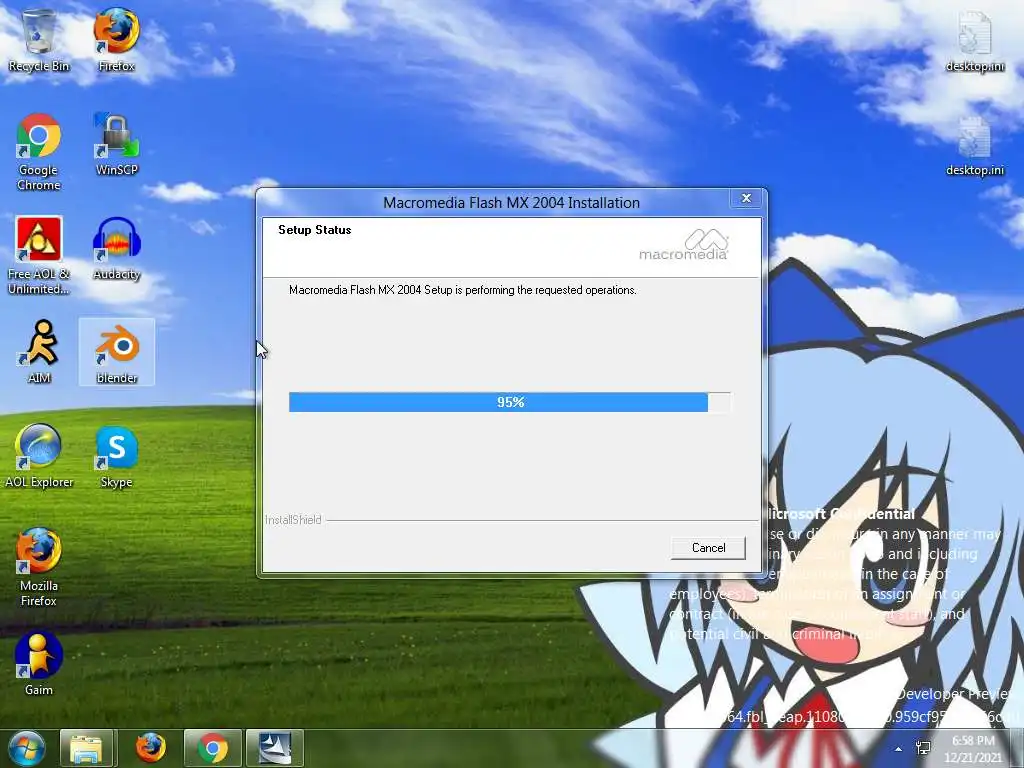Select the WinSCP desktop icon

click(116, 144)
